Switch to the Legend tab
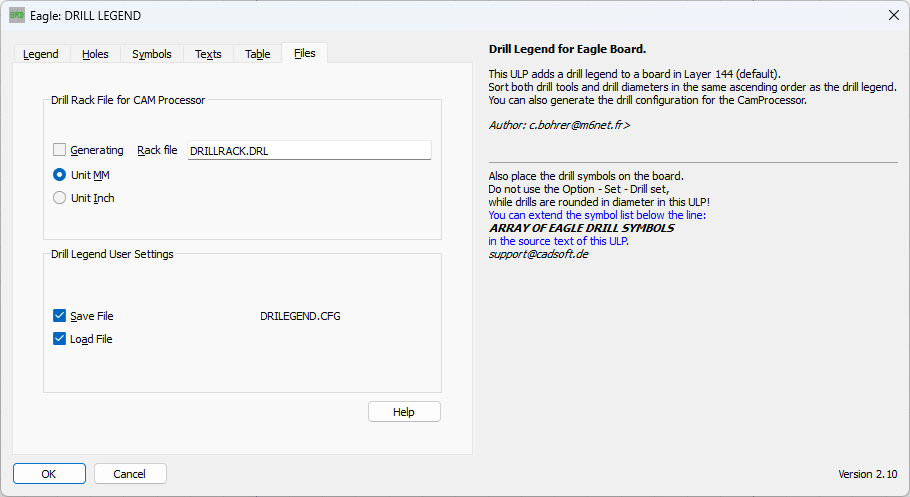910x497 pixels. 41,54
